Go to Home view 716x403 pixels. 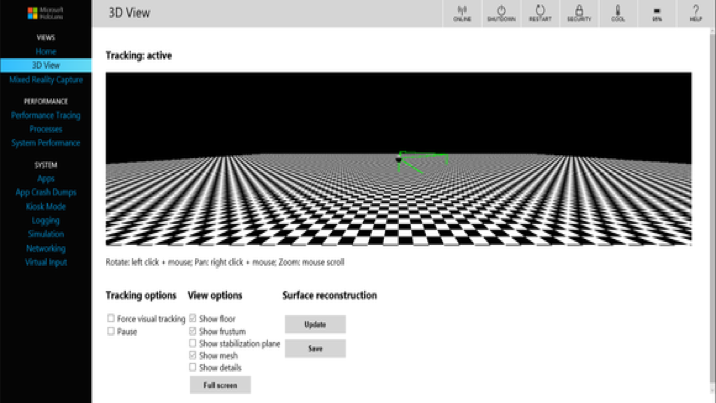click(x=46, y=52)
